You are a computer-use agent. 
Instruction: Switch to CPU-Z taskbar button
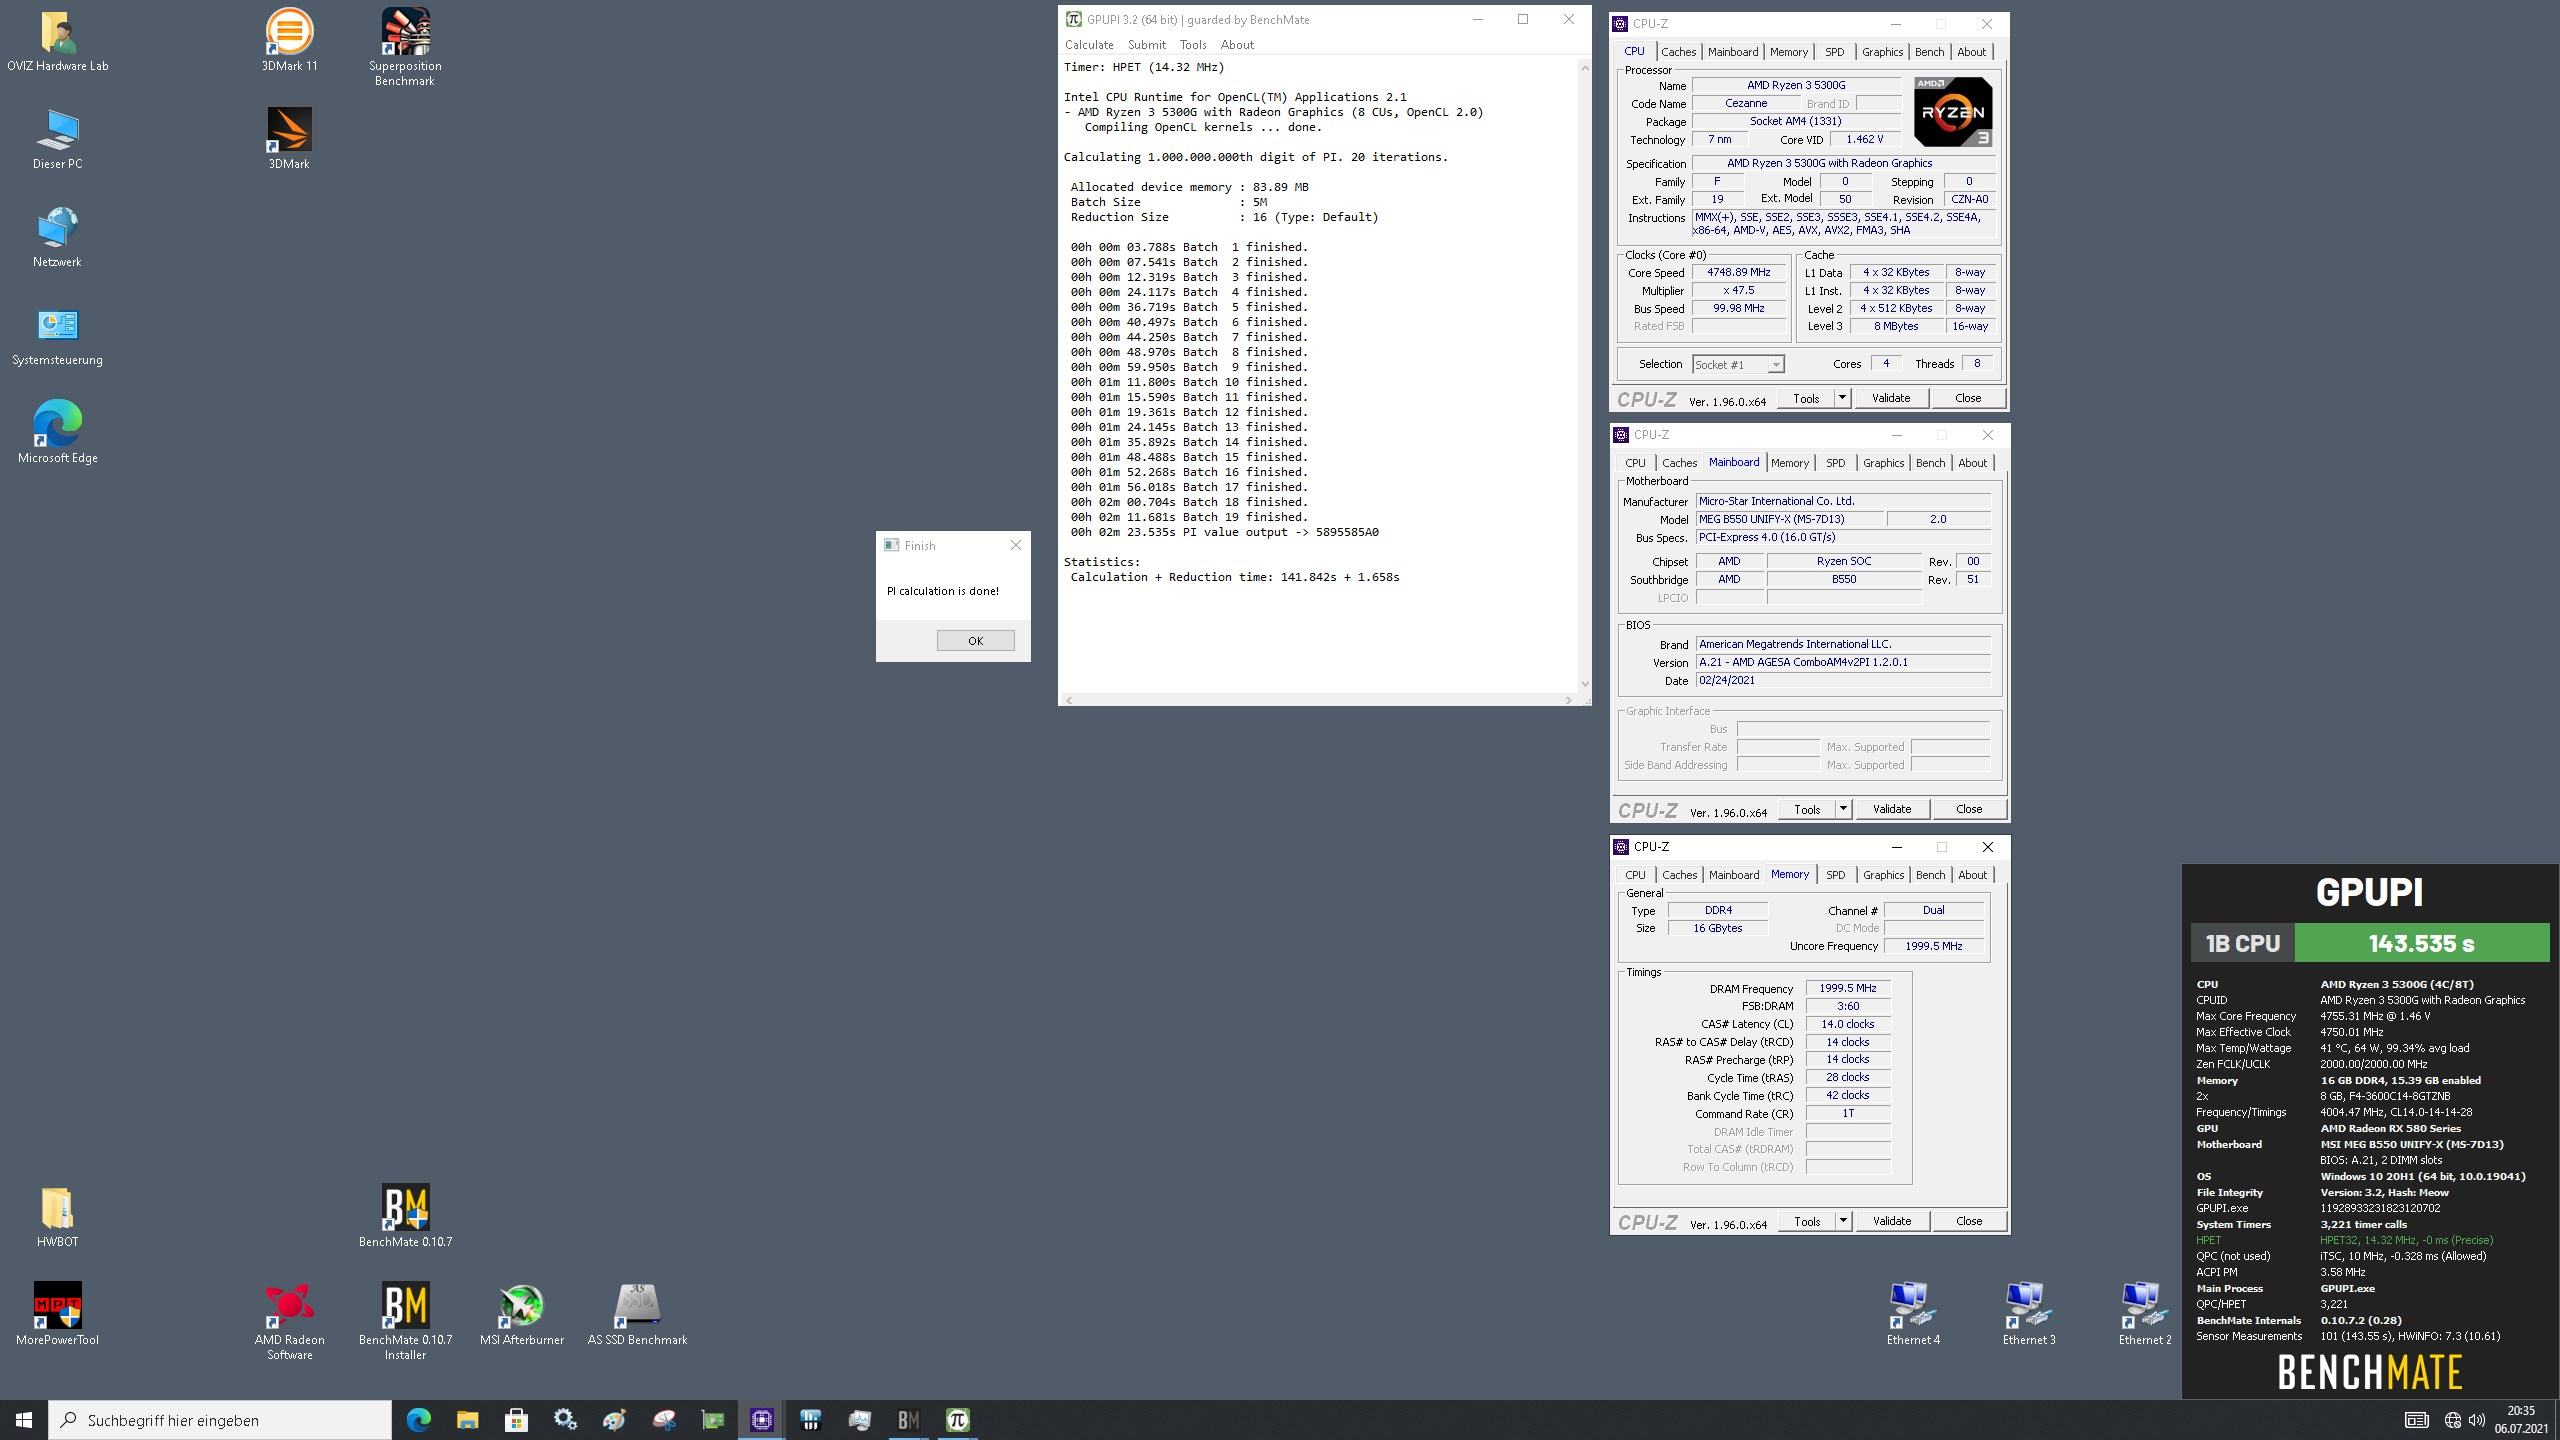[x=761, y=1420]
